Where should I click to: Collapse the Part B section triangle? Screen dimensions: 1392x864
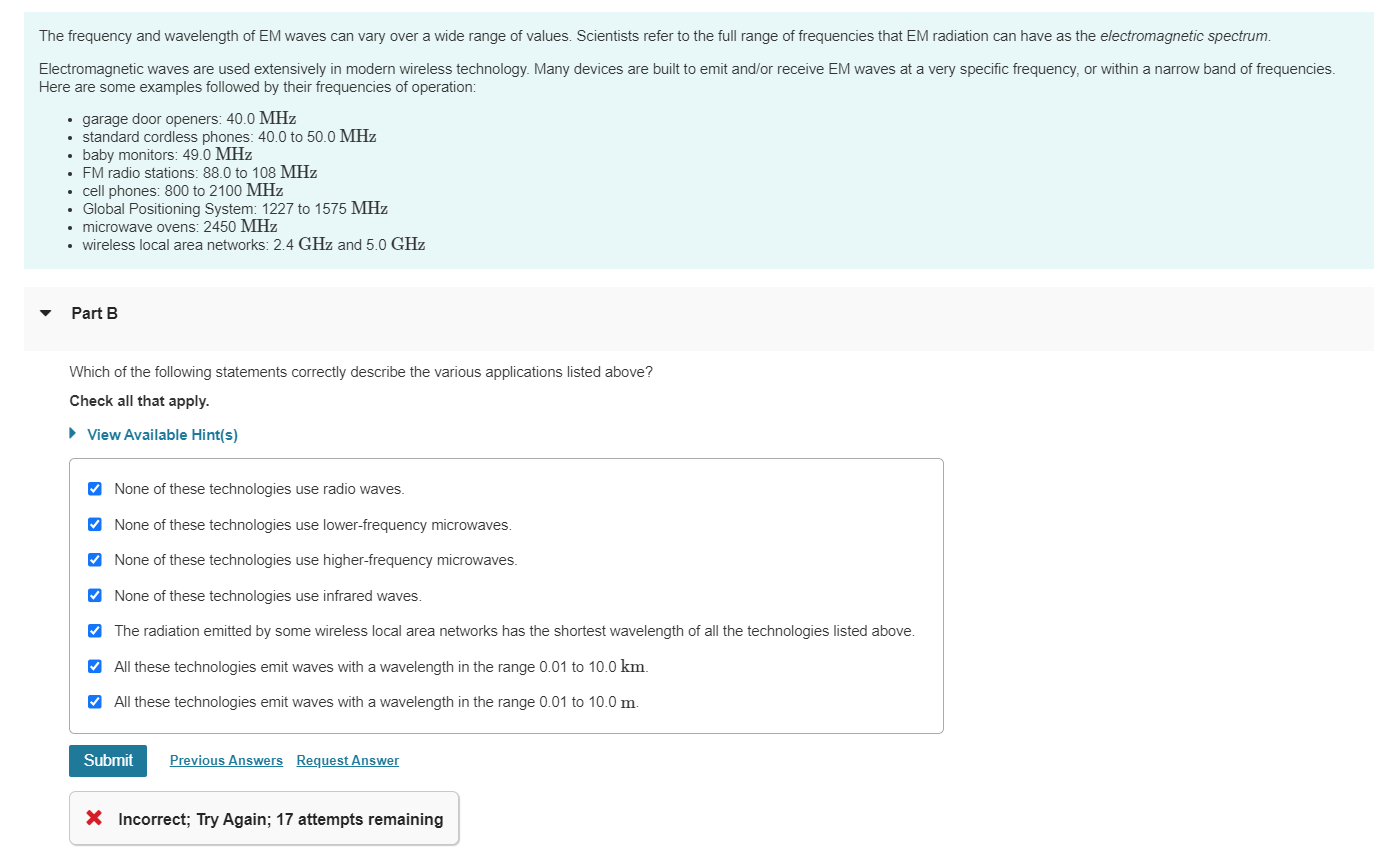coord(45,313)
